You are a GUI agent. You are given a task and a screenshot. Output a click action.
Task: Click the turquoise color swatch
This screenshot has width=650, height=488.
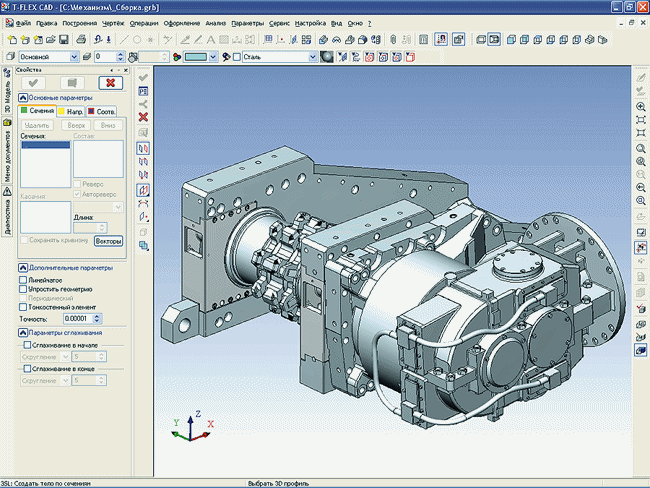coord(196,57)
